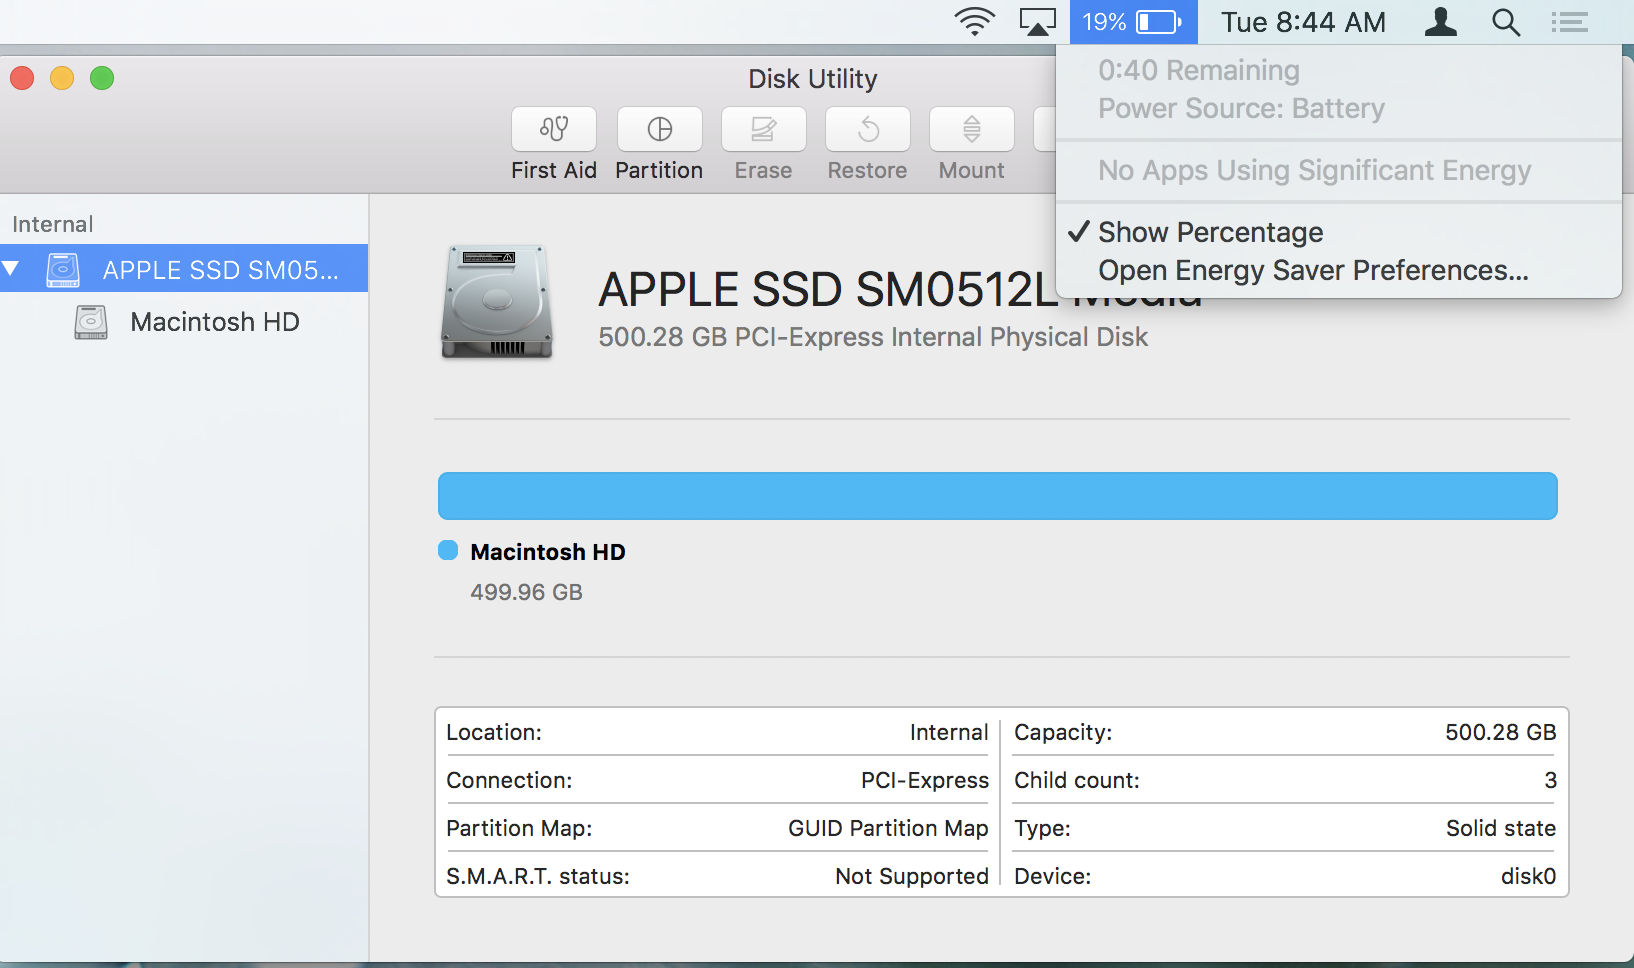Open the AirPlay display menu

(1037, 21)
